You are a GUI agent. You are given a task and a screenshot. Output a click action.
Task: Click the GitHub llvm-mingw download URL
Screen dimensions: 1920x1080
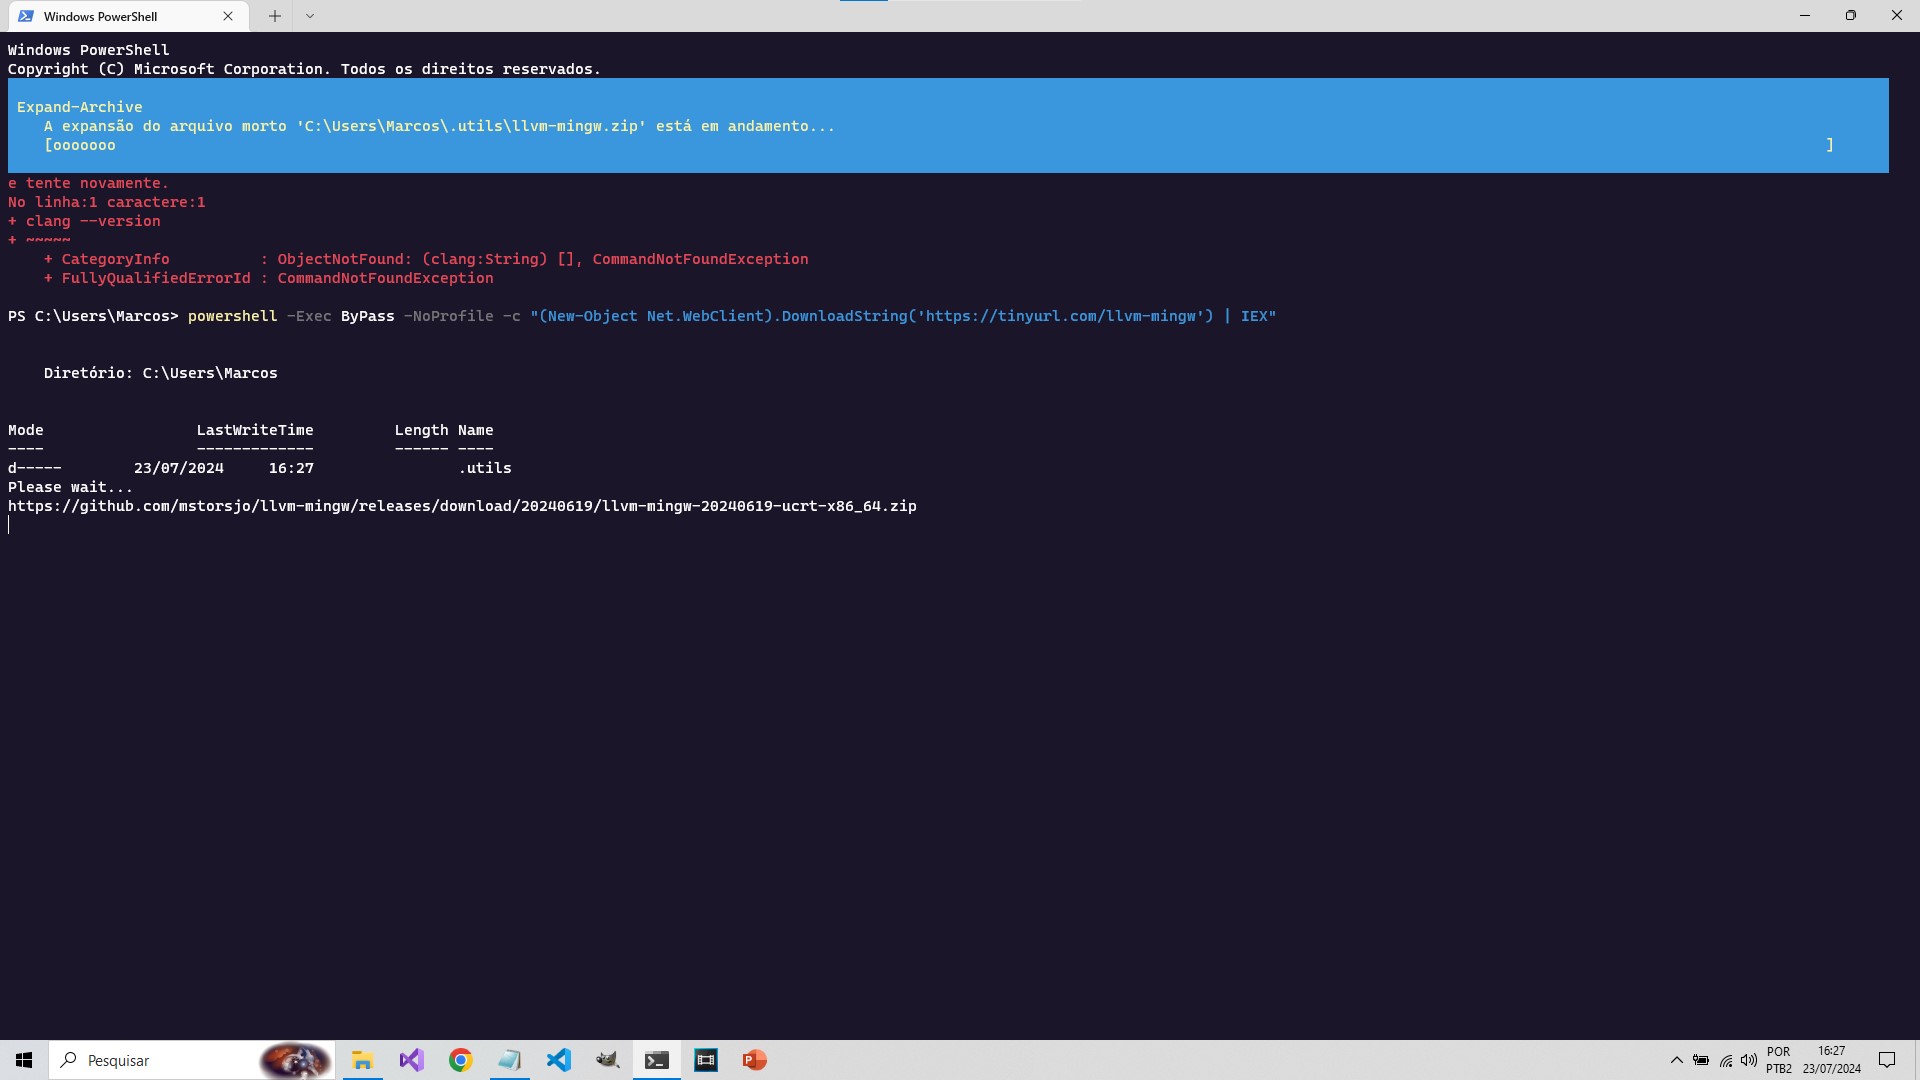462,506
